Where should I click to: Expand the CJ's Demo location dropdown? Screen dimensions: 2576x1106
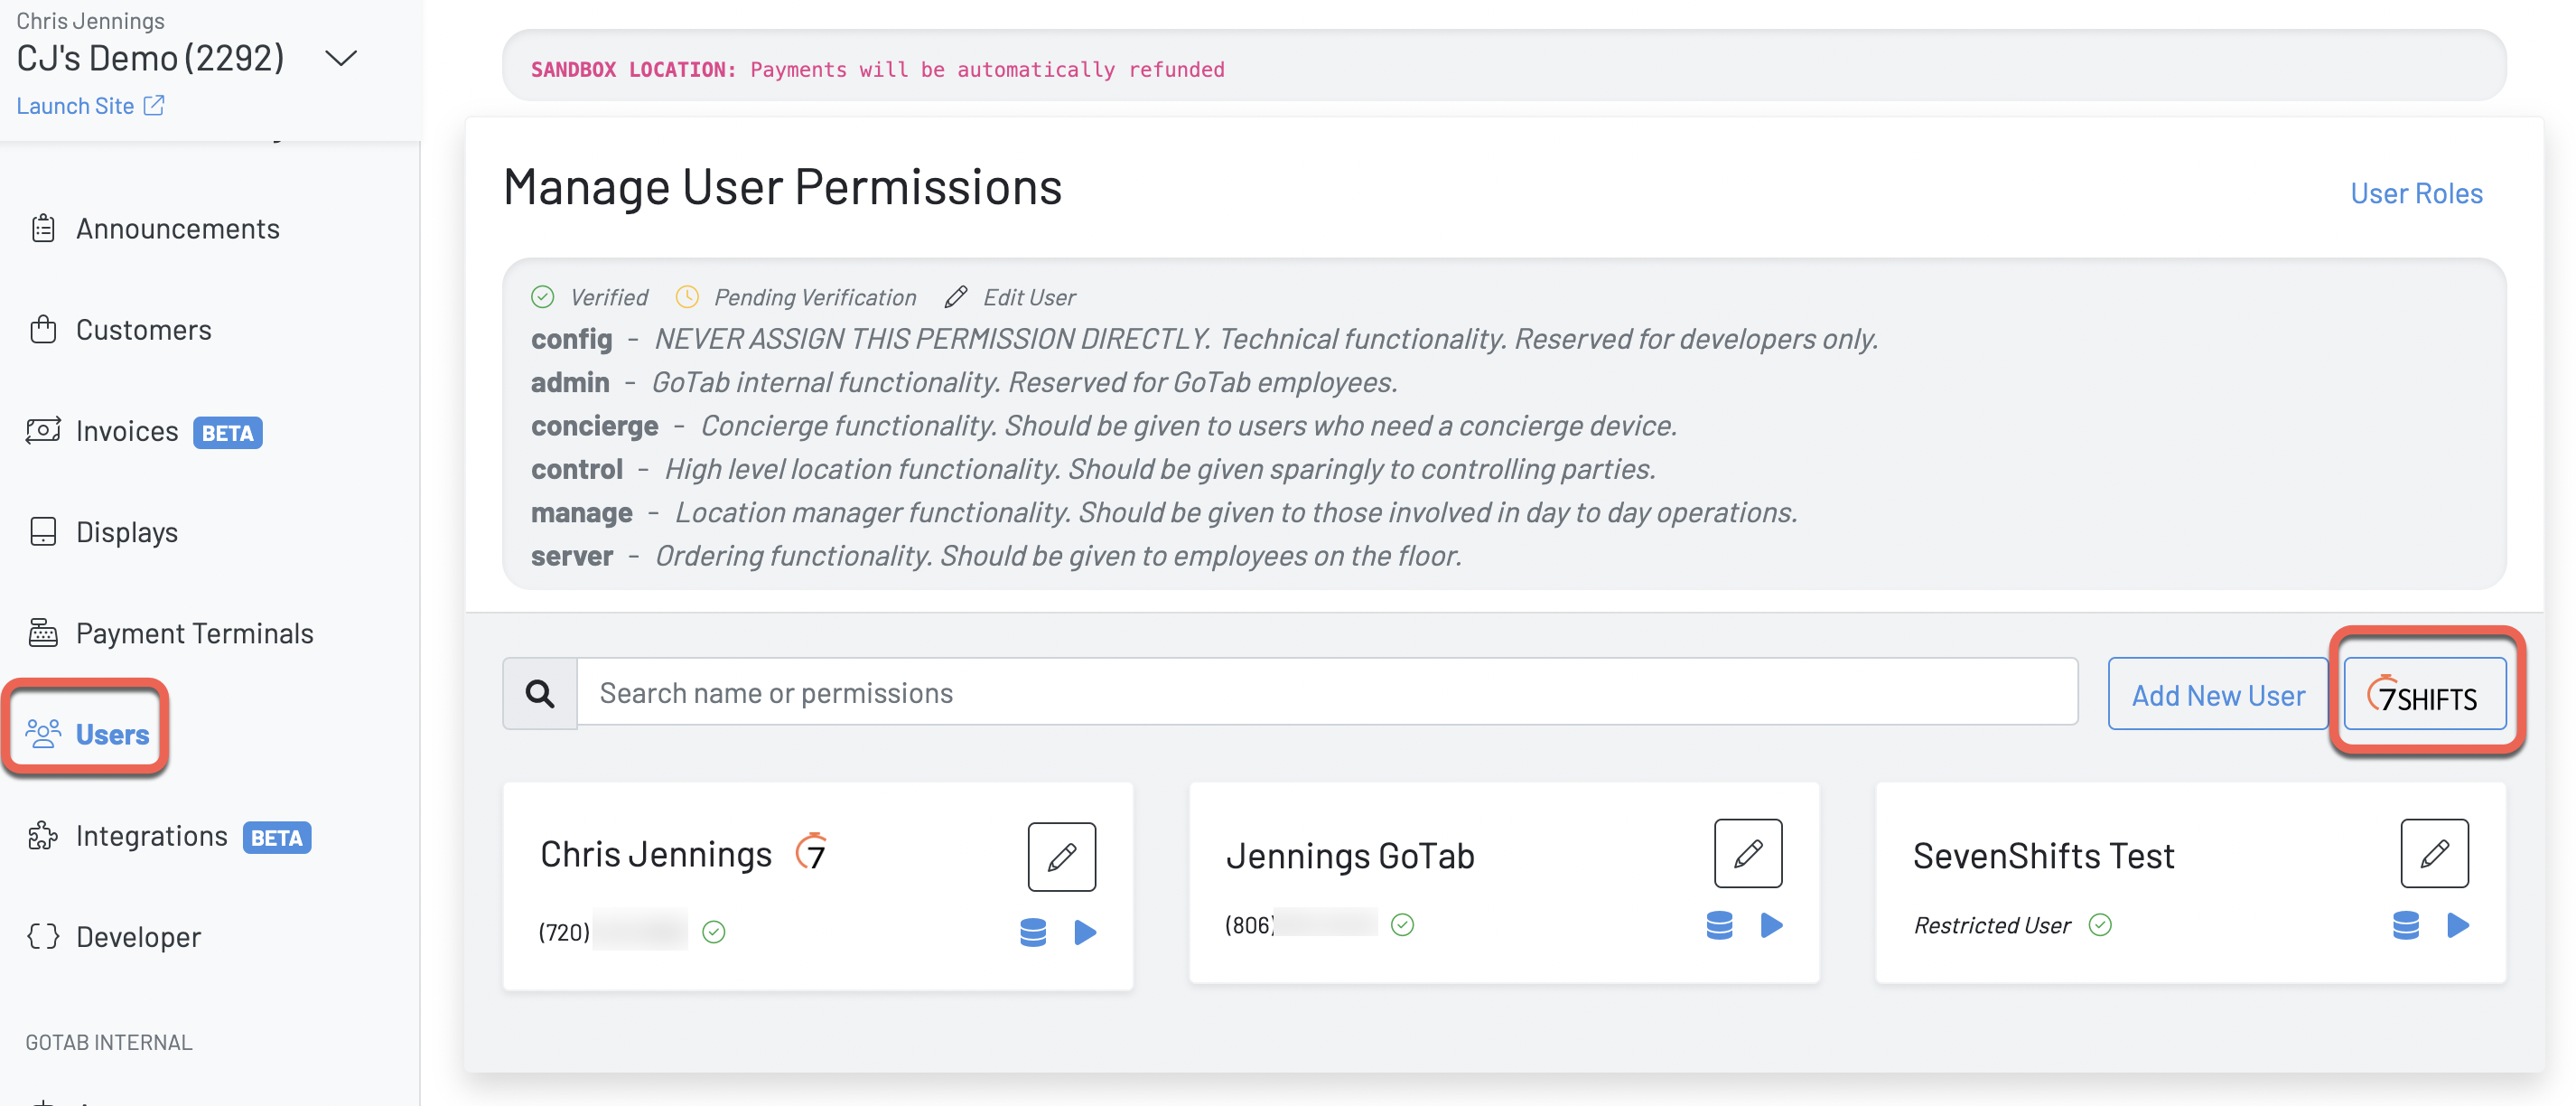[341, 59]
